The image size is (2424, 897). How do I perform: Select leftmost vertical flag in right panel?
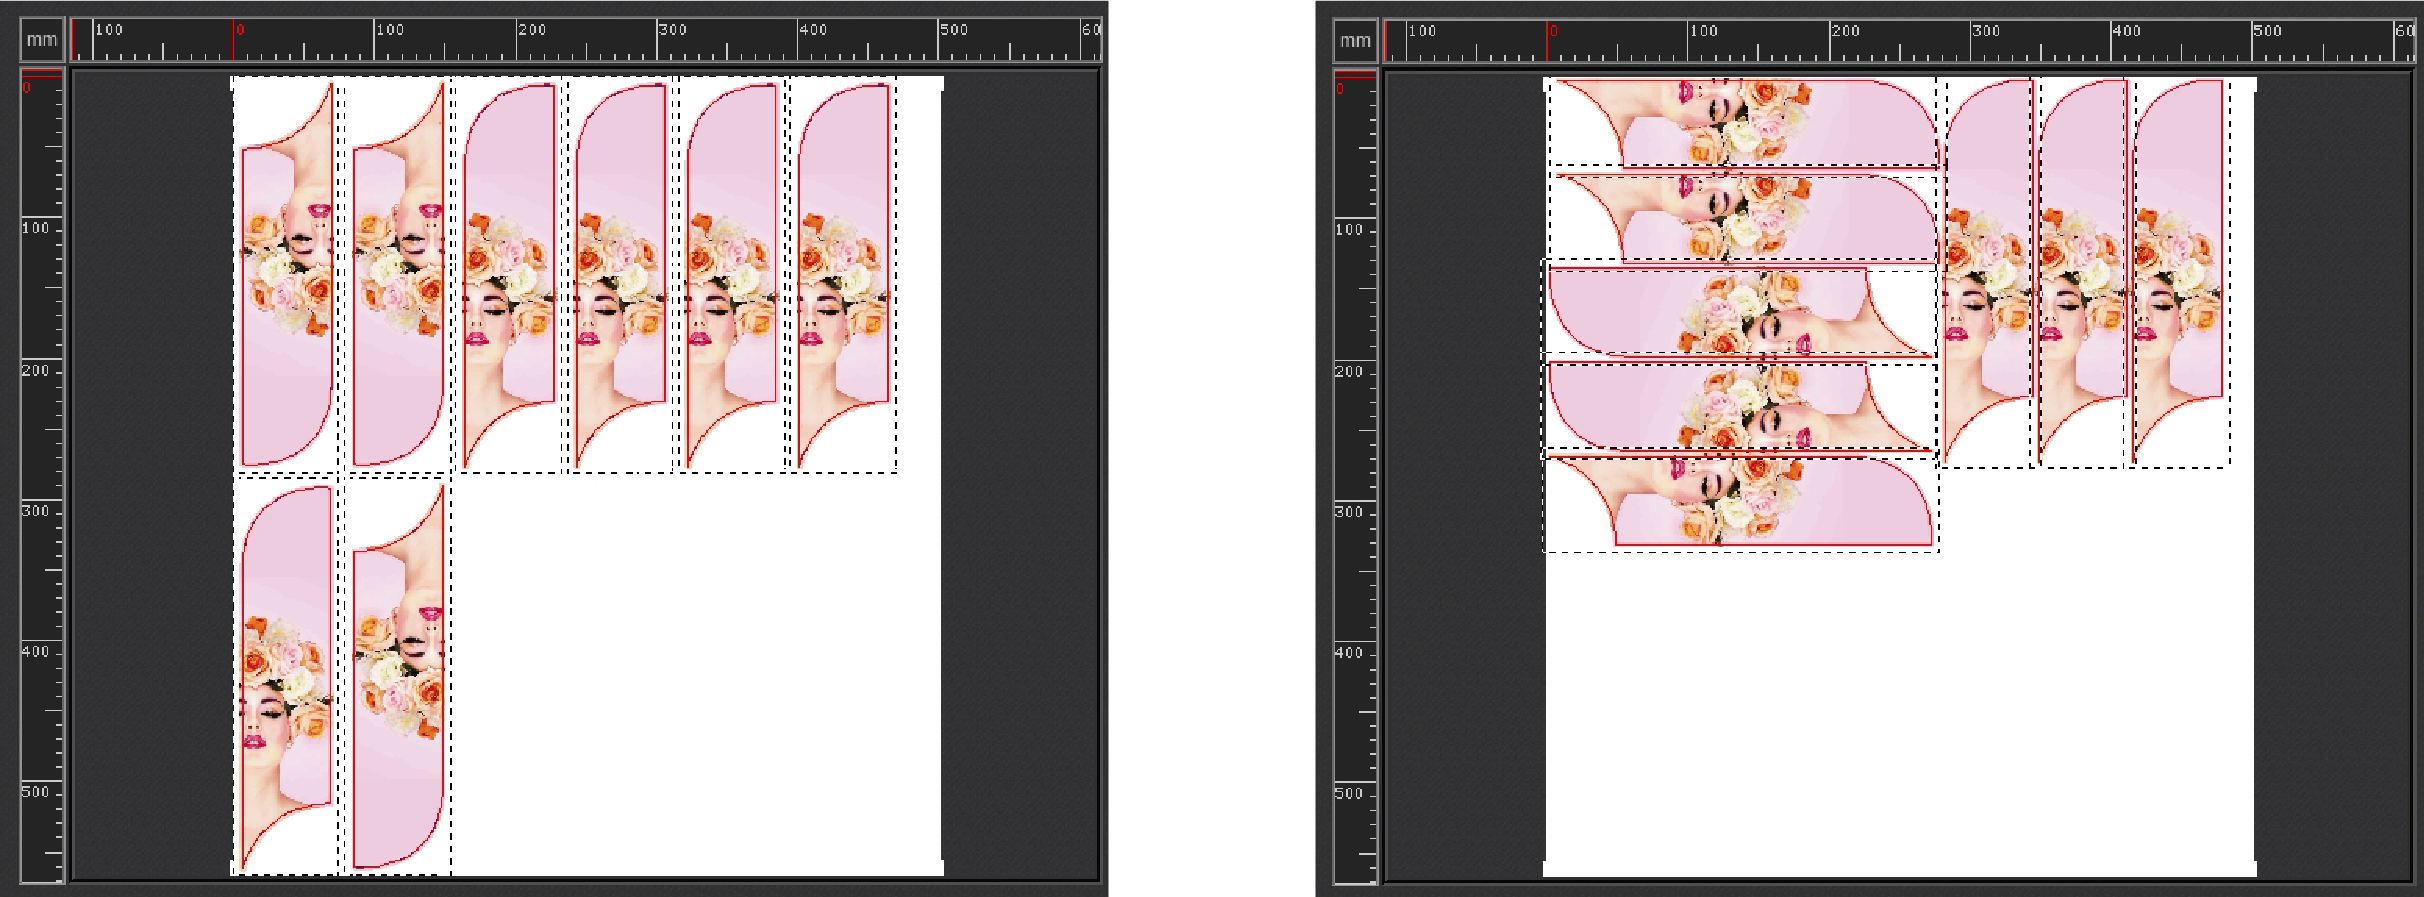(x=1988, y=272)
